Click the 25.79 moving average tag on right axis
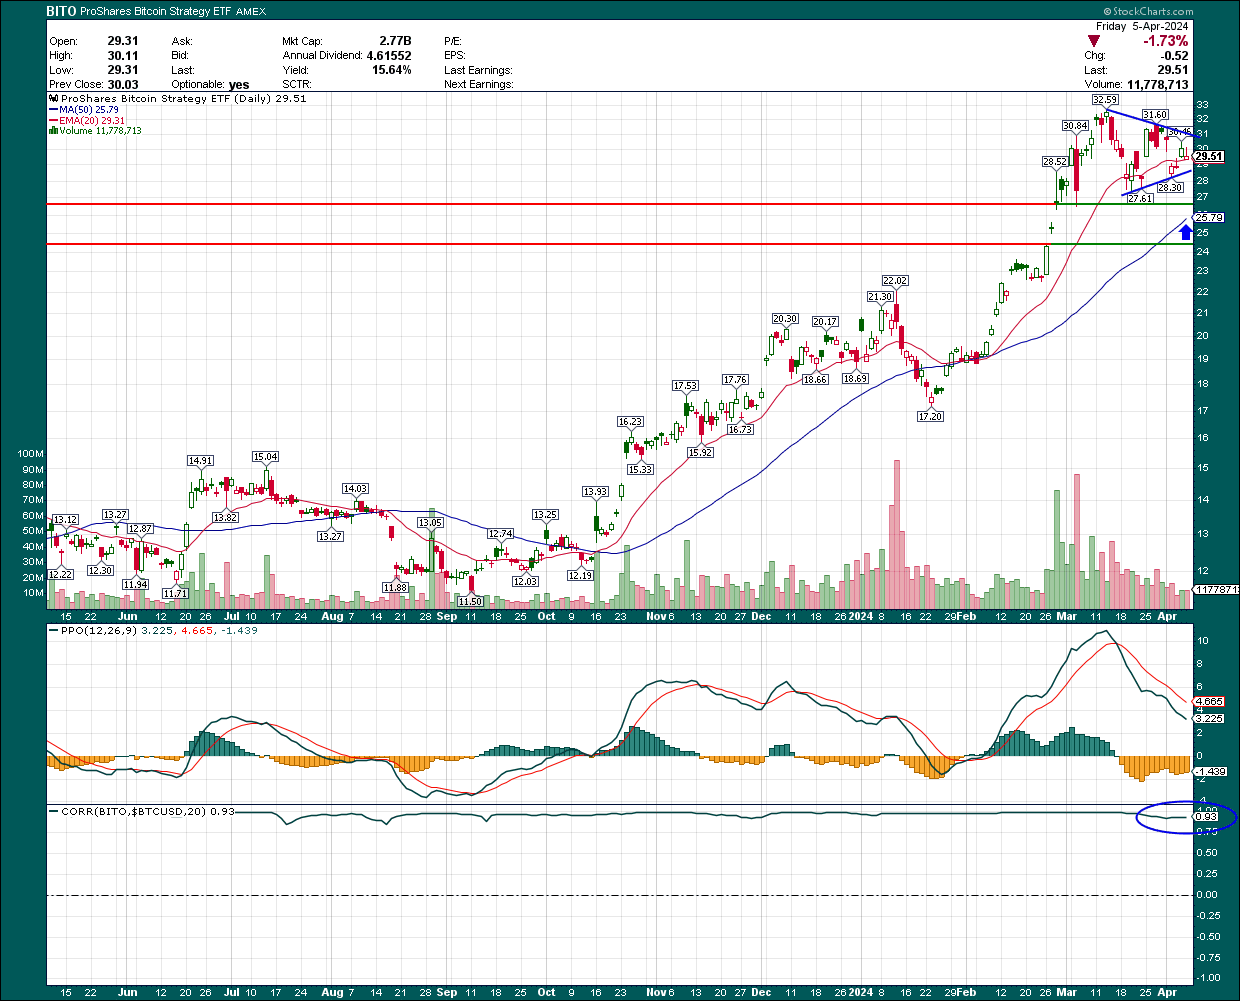 coord(1209,217)
